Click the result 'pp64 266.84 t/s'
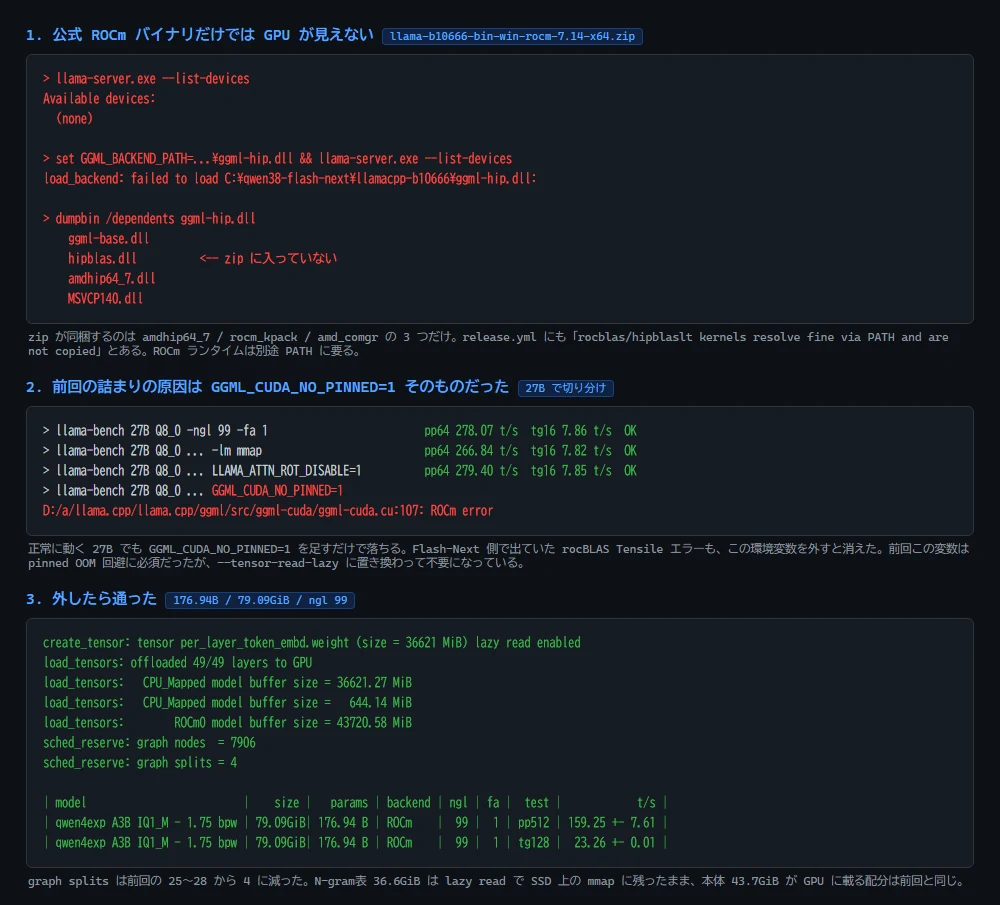Image resolution: width=1000 pixels, height=905 pixels. point(471,451)
